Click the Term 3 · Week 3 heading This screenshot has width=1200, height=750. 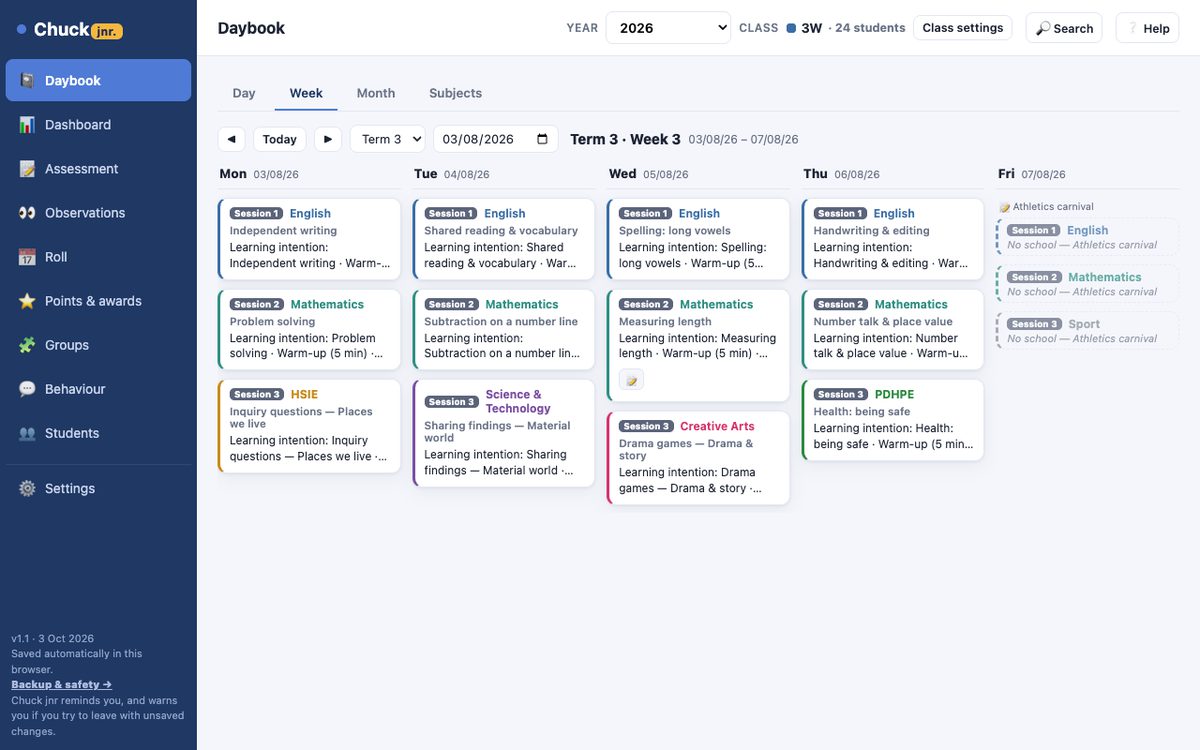[625, 139]
